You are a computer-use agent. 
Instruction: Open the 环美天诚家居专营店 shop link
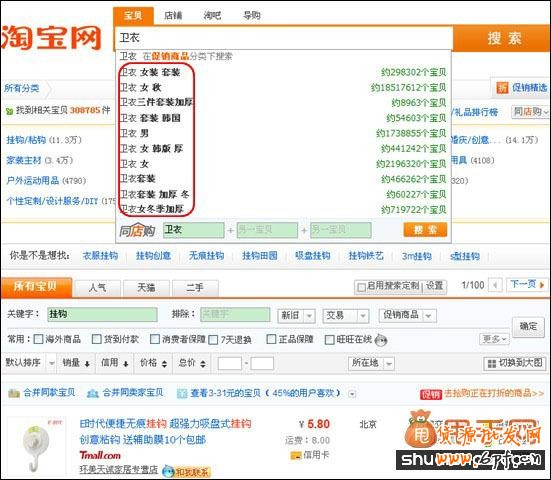coord(118,470)
